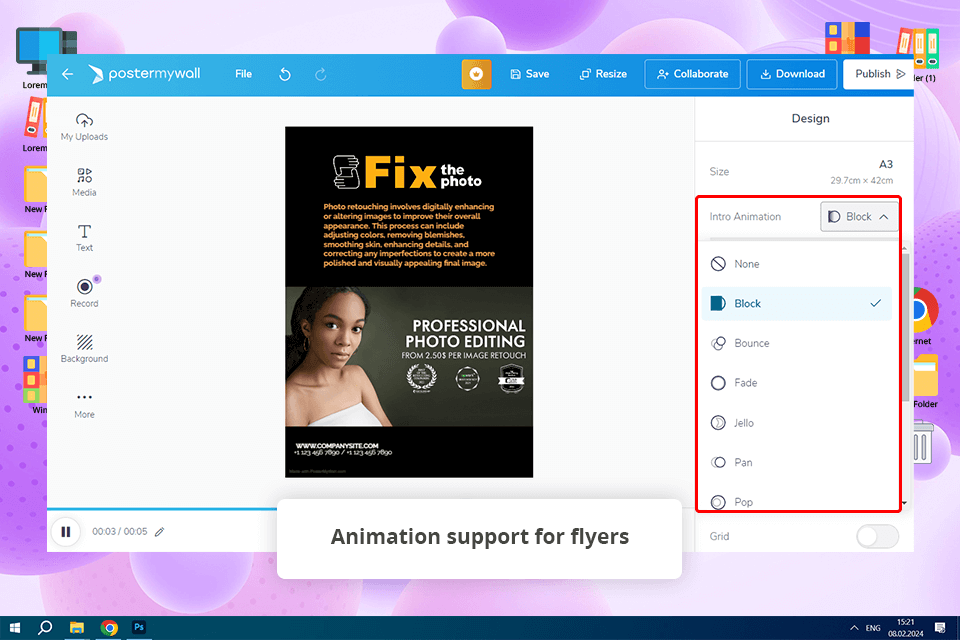Open the More tools menu
960x640 pixels.
tap(84, 405)
